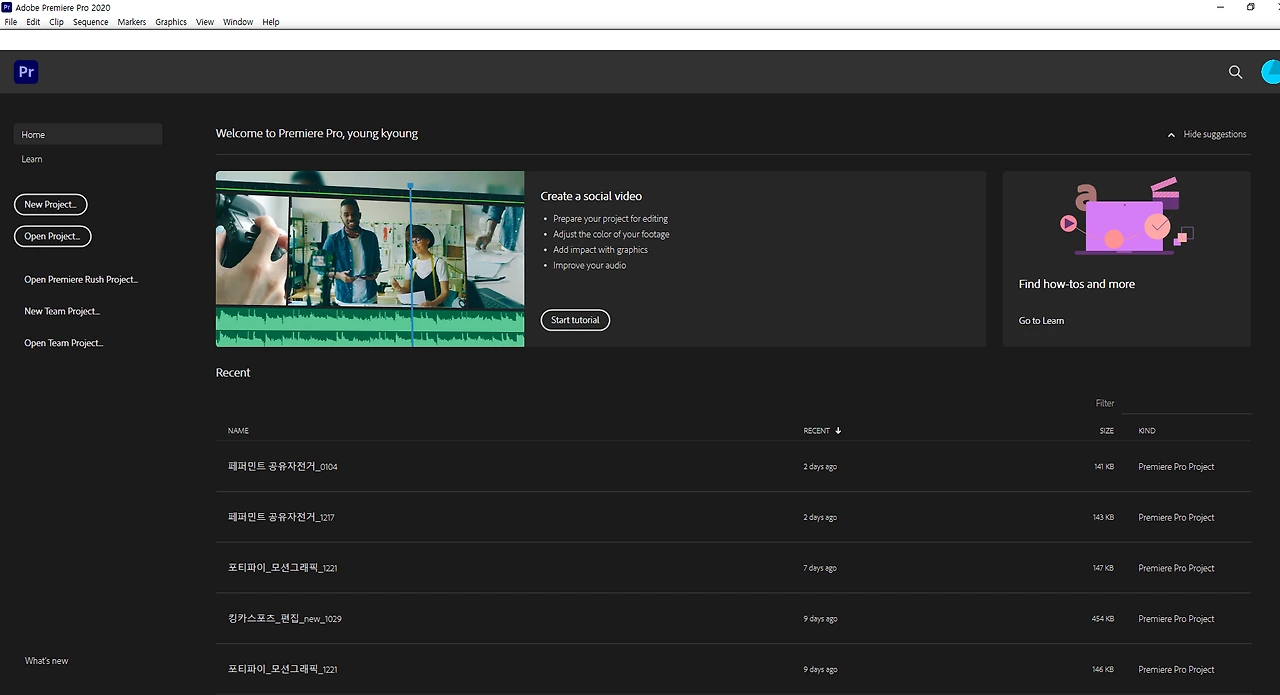The image size is (1280, 695).
Task: Click the social video tutorial thumbnail
Action: [370, 259]
